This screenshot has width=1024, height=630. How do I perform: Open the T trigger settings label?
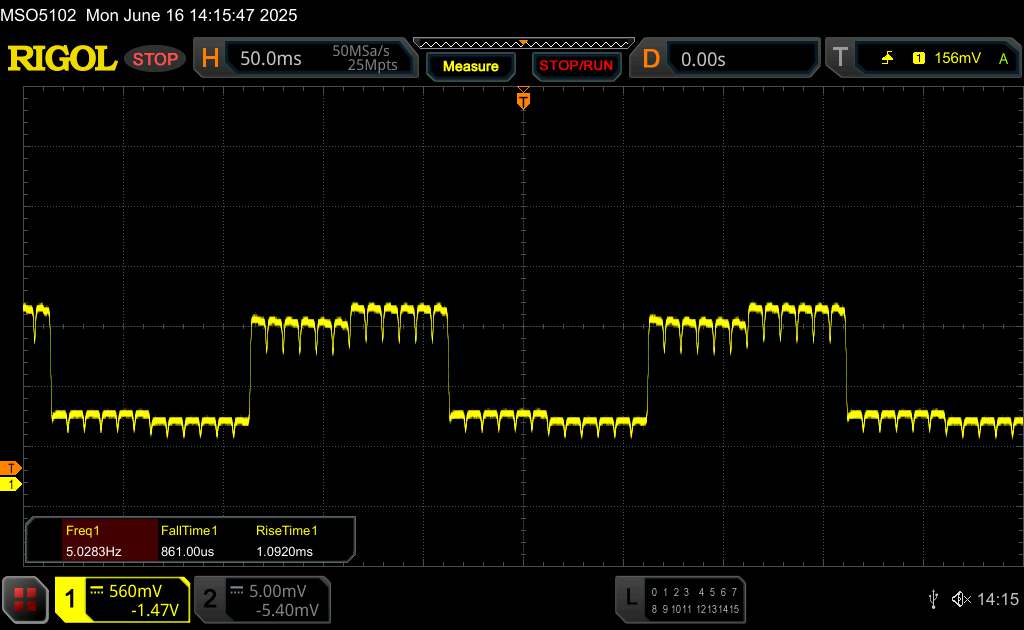pyautogui.click(x=840, y=59)
